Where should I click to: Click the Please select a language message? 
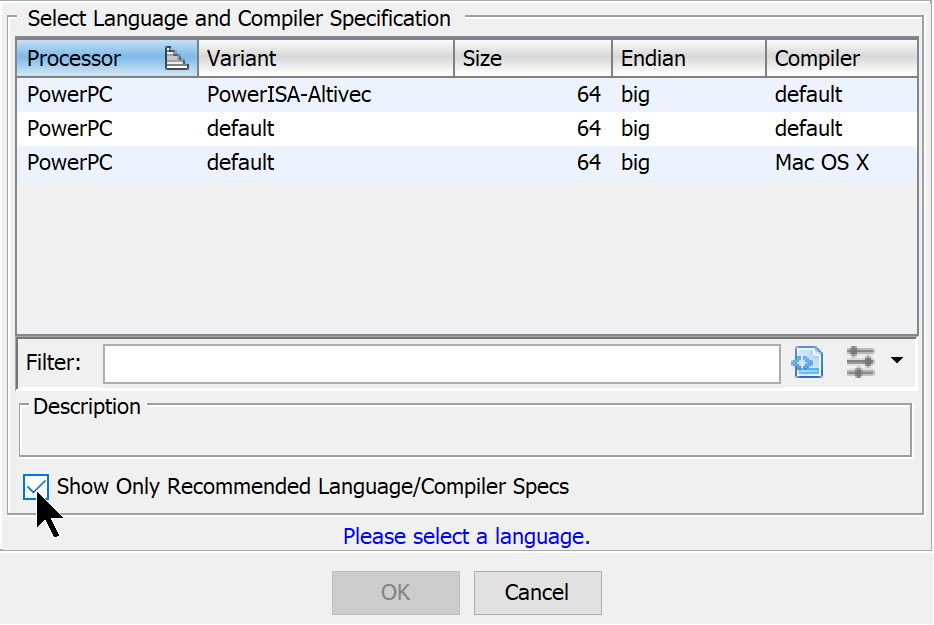coord(466,537)
